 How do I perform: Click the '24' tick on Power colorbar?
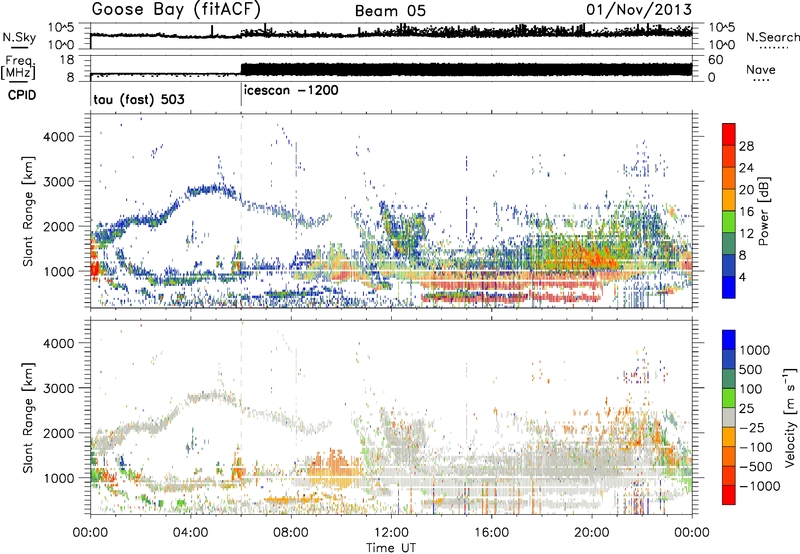tap(746, 168)
